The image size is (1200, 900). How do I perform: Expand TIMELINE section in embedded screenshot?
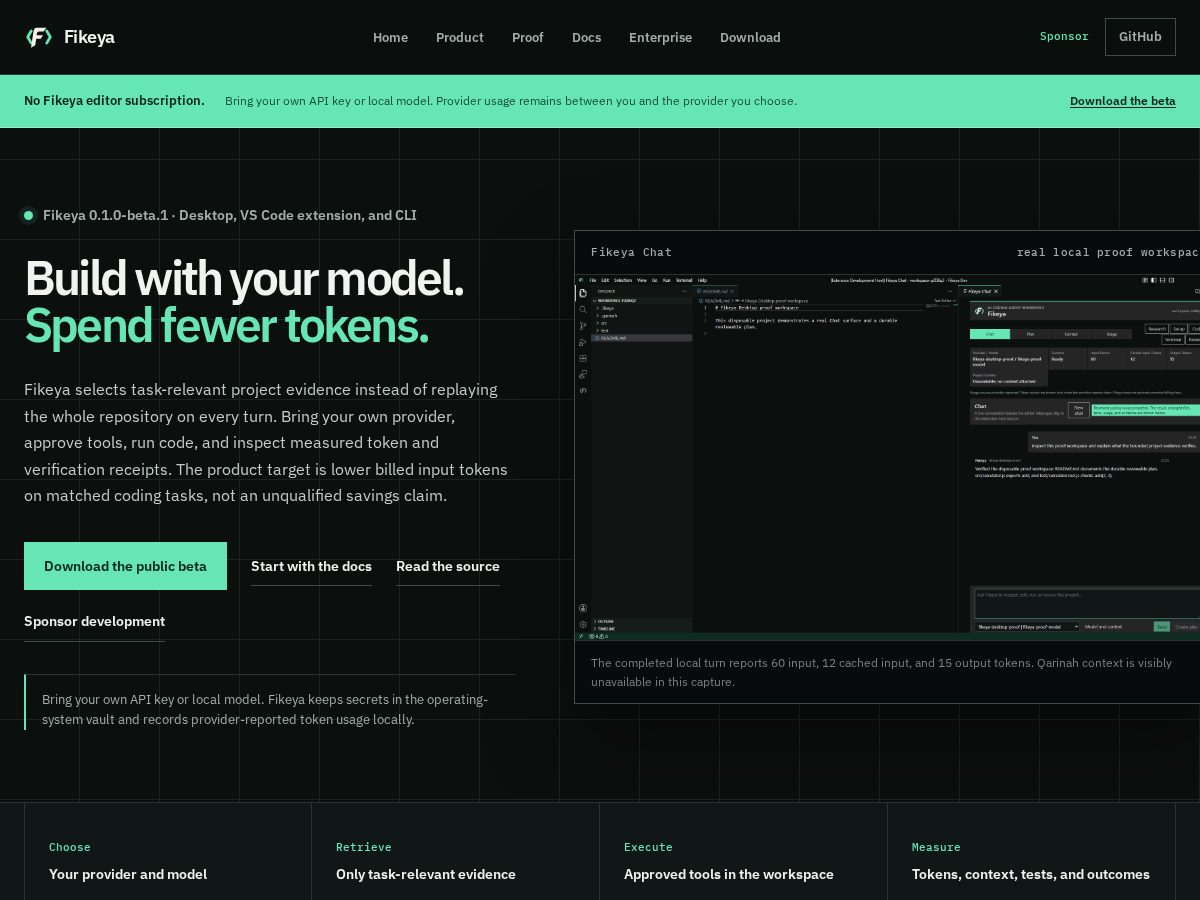(x=640, y=629)
